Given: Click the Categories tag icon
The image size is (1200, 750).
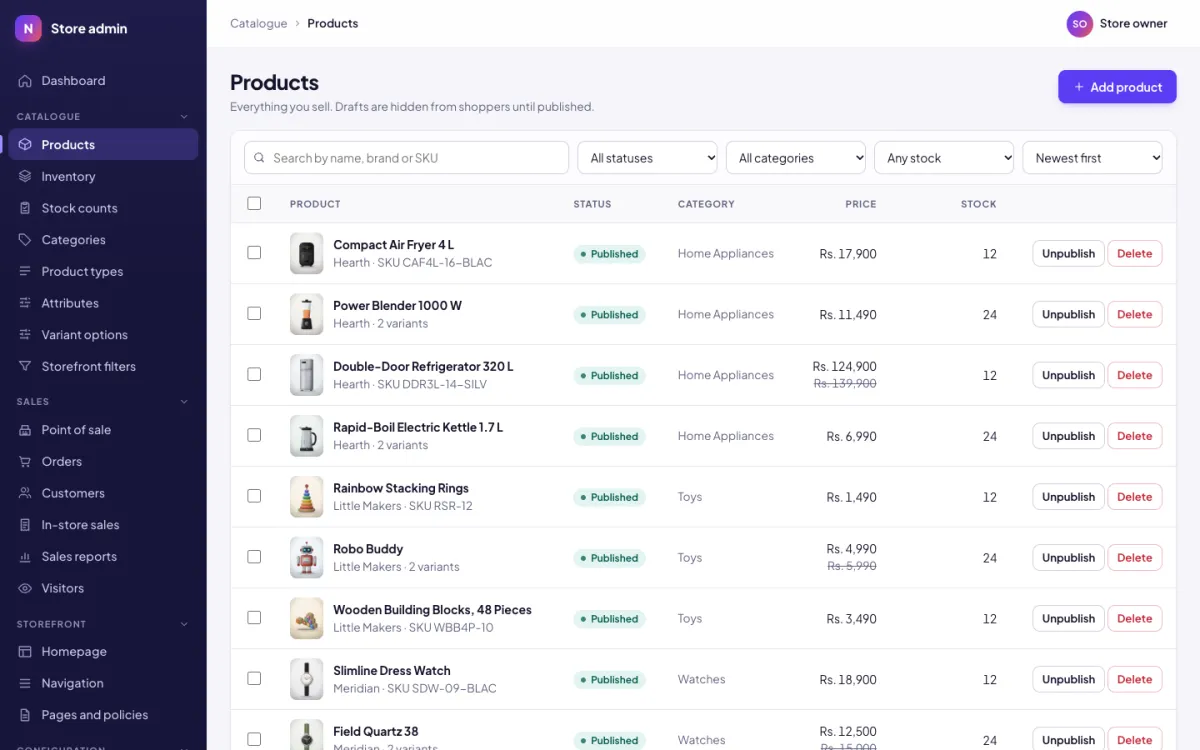Looking at the screenshot, I should 25,240.
